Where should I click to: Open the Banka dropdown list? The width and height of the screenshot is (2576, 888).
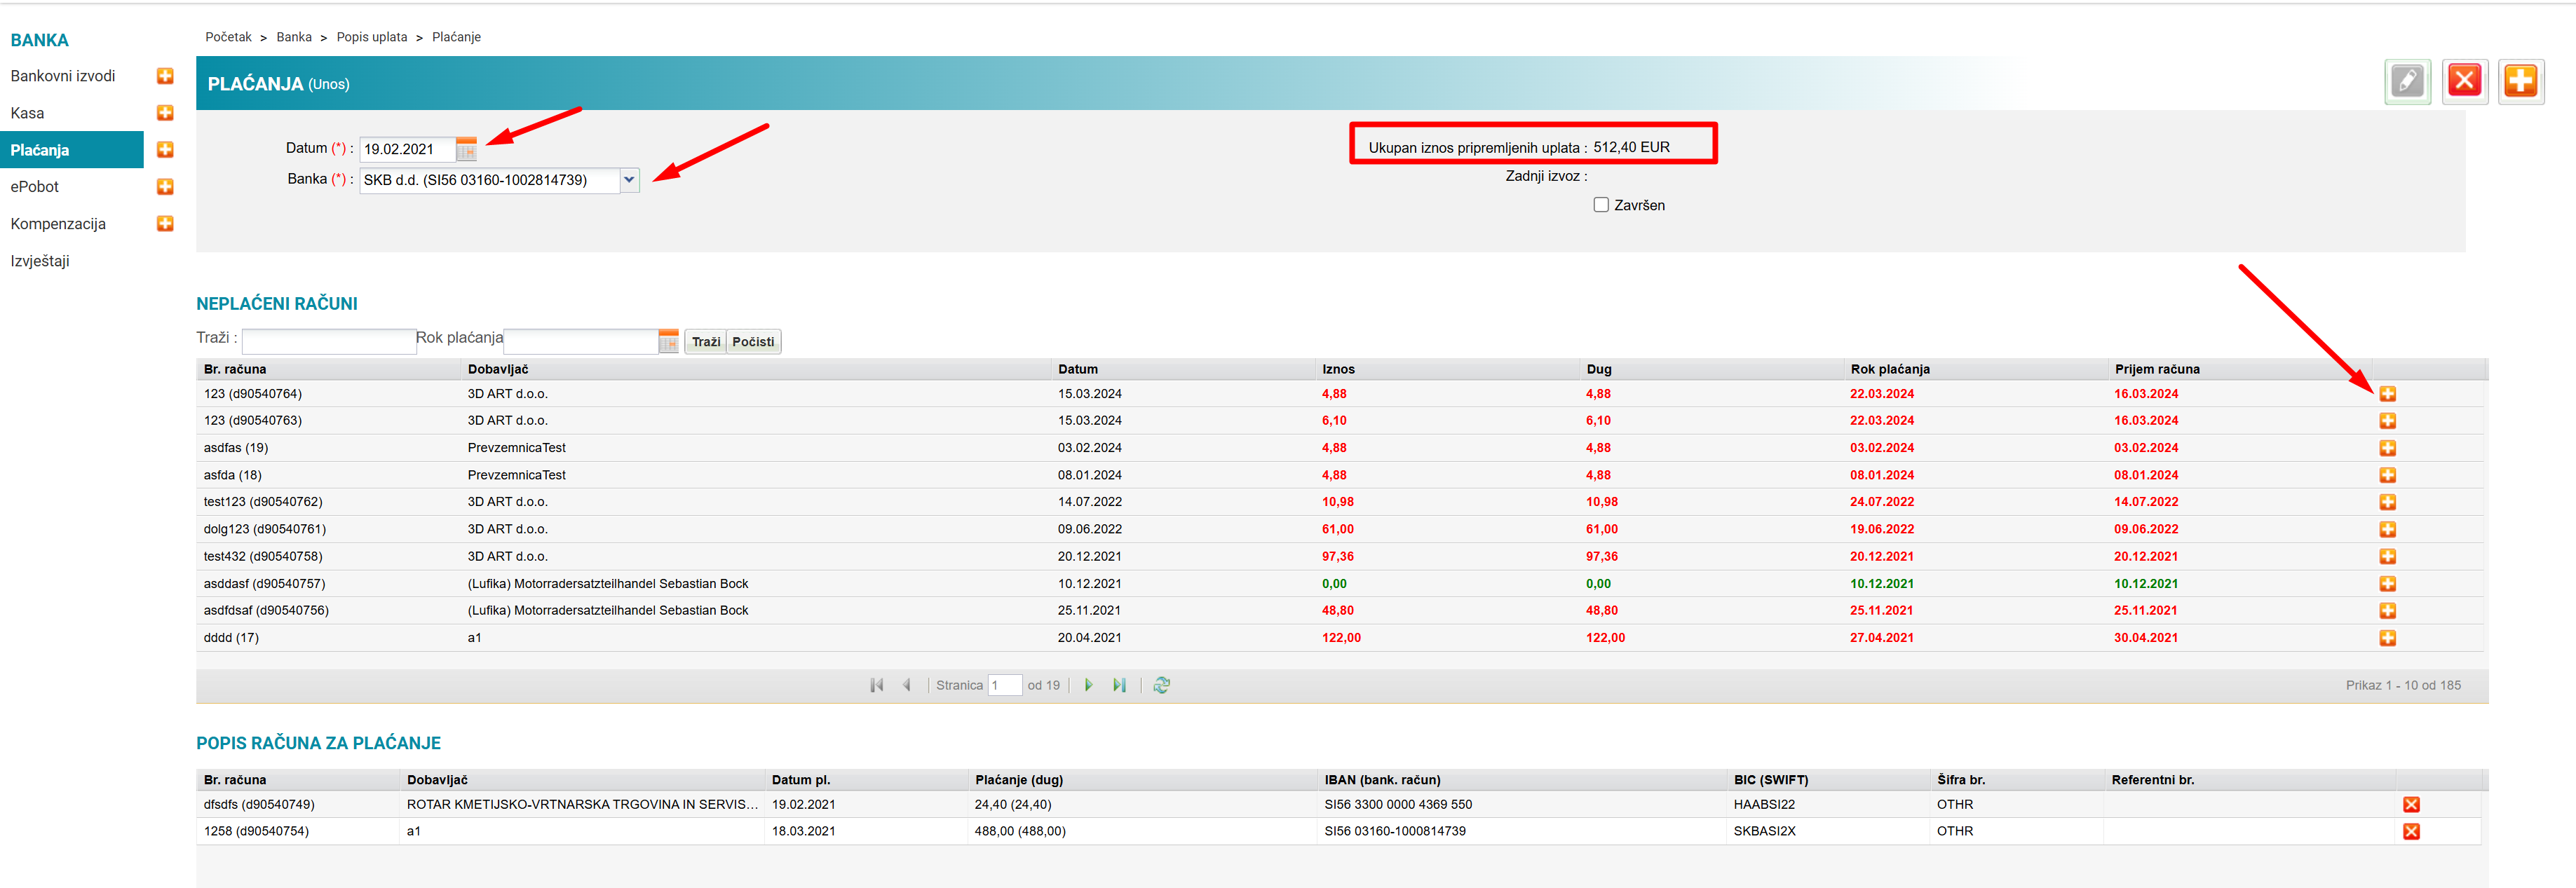click(629, 180)
